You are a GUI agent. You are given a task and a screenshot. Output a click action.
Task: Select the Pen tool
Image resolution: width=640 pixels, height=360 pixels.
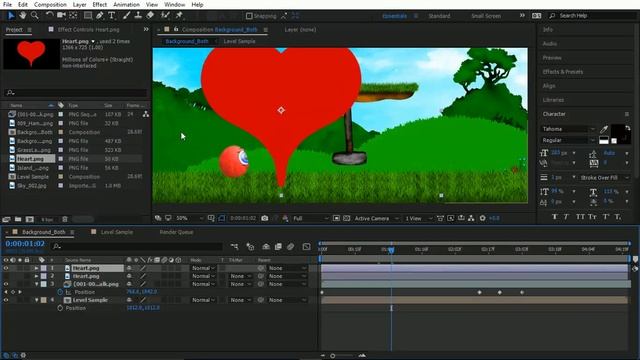point(100,16)
